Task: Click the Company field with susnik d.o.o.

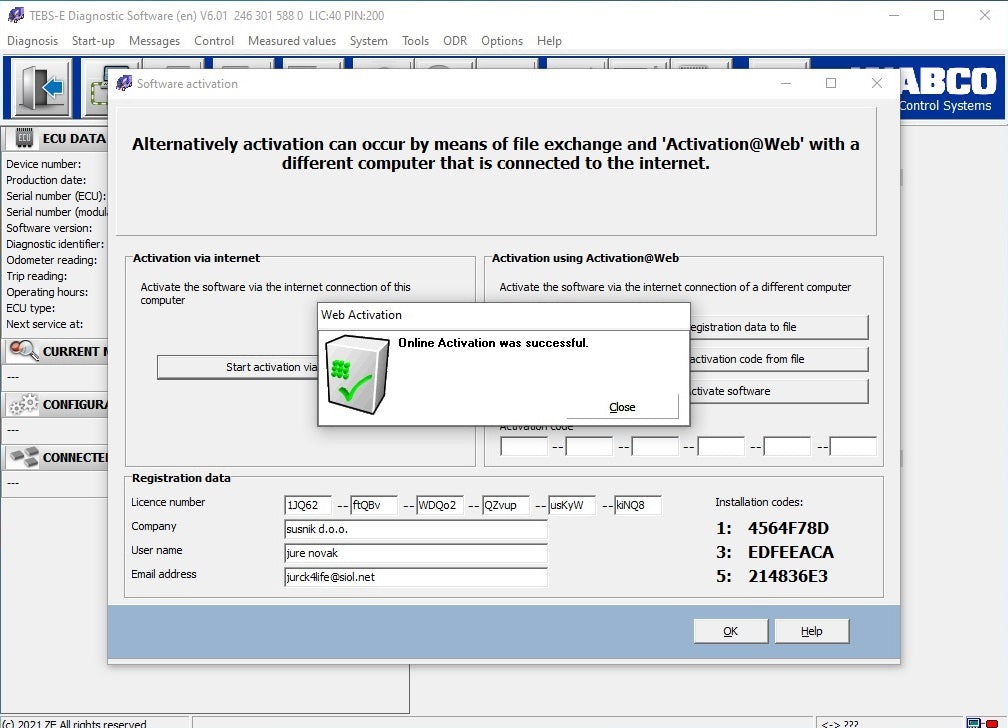Action: (x=416, y=529)
